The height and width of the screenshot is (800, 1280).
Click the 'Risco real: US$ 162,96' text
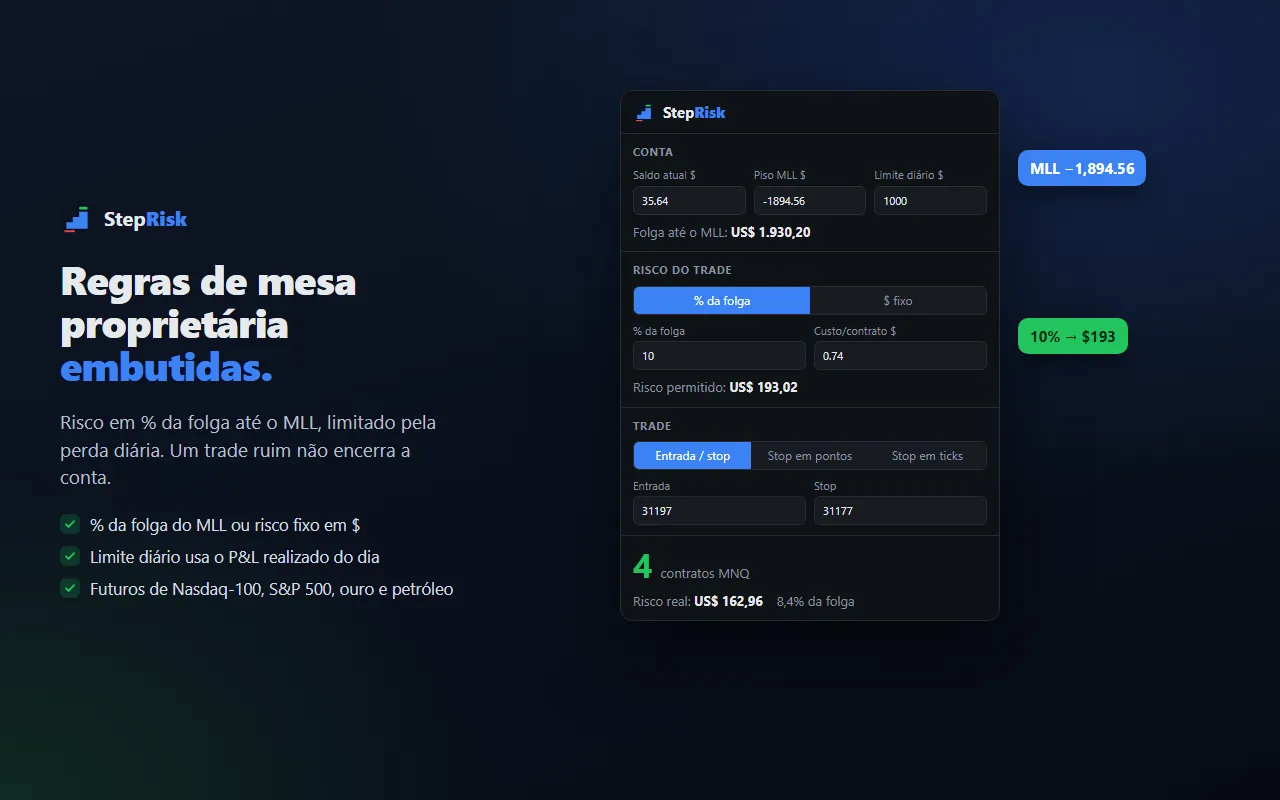pos(698,601)
